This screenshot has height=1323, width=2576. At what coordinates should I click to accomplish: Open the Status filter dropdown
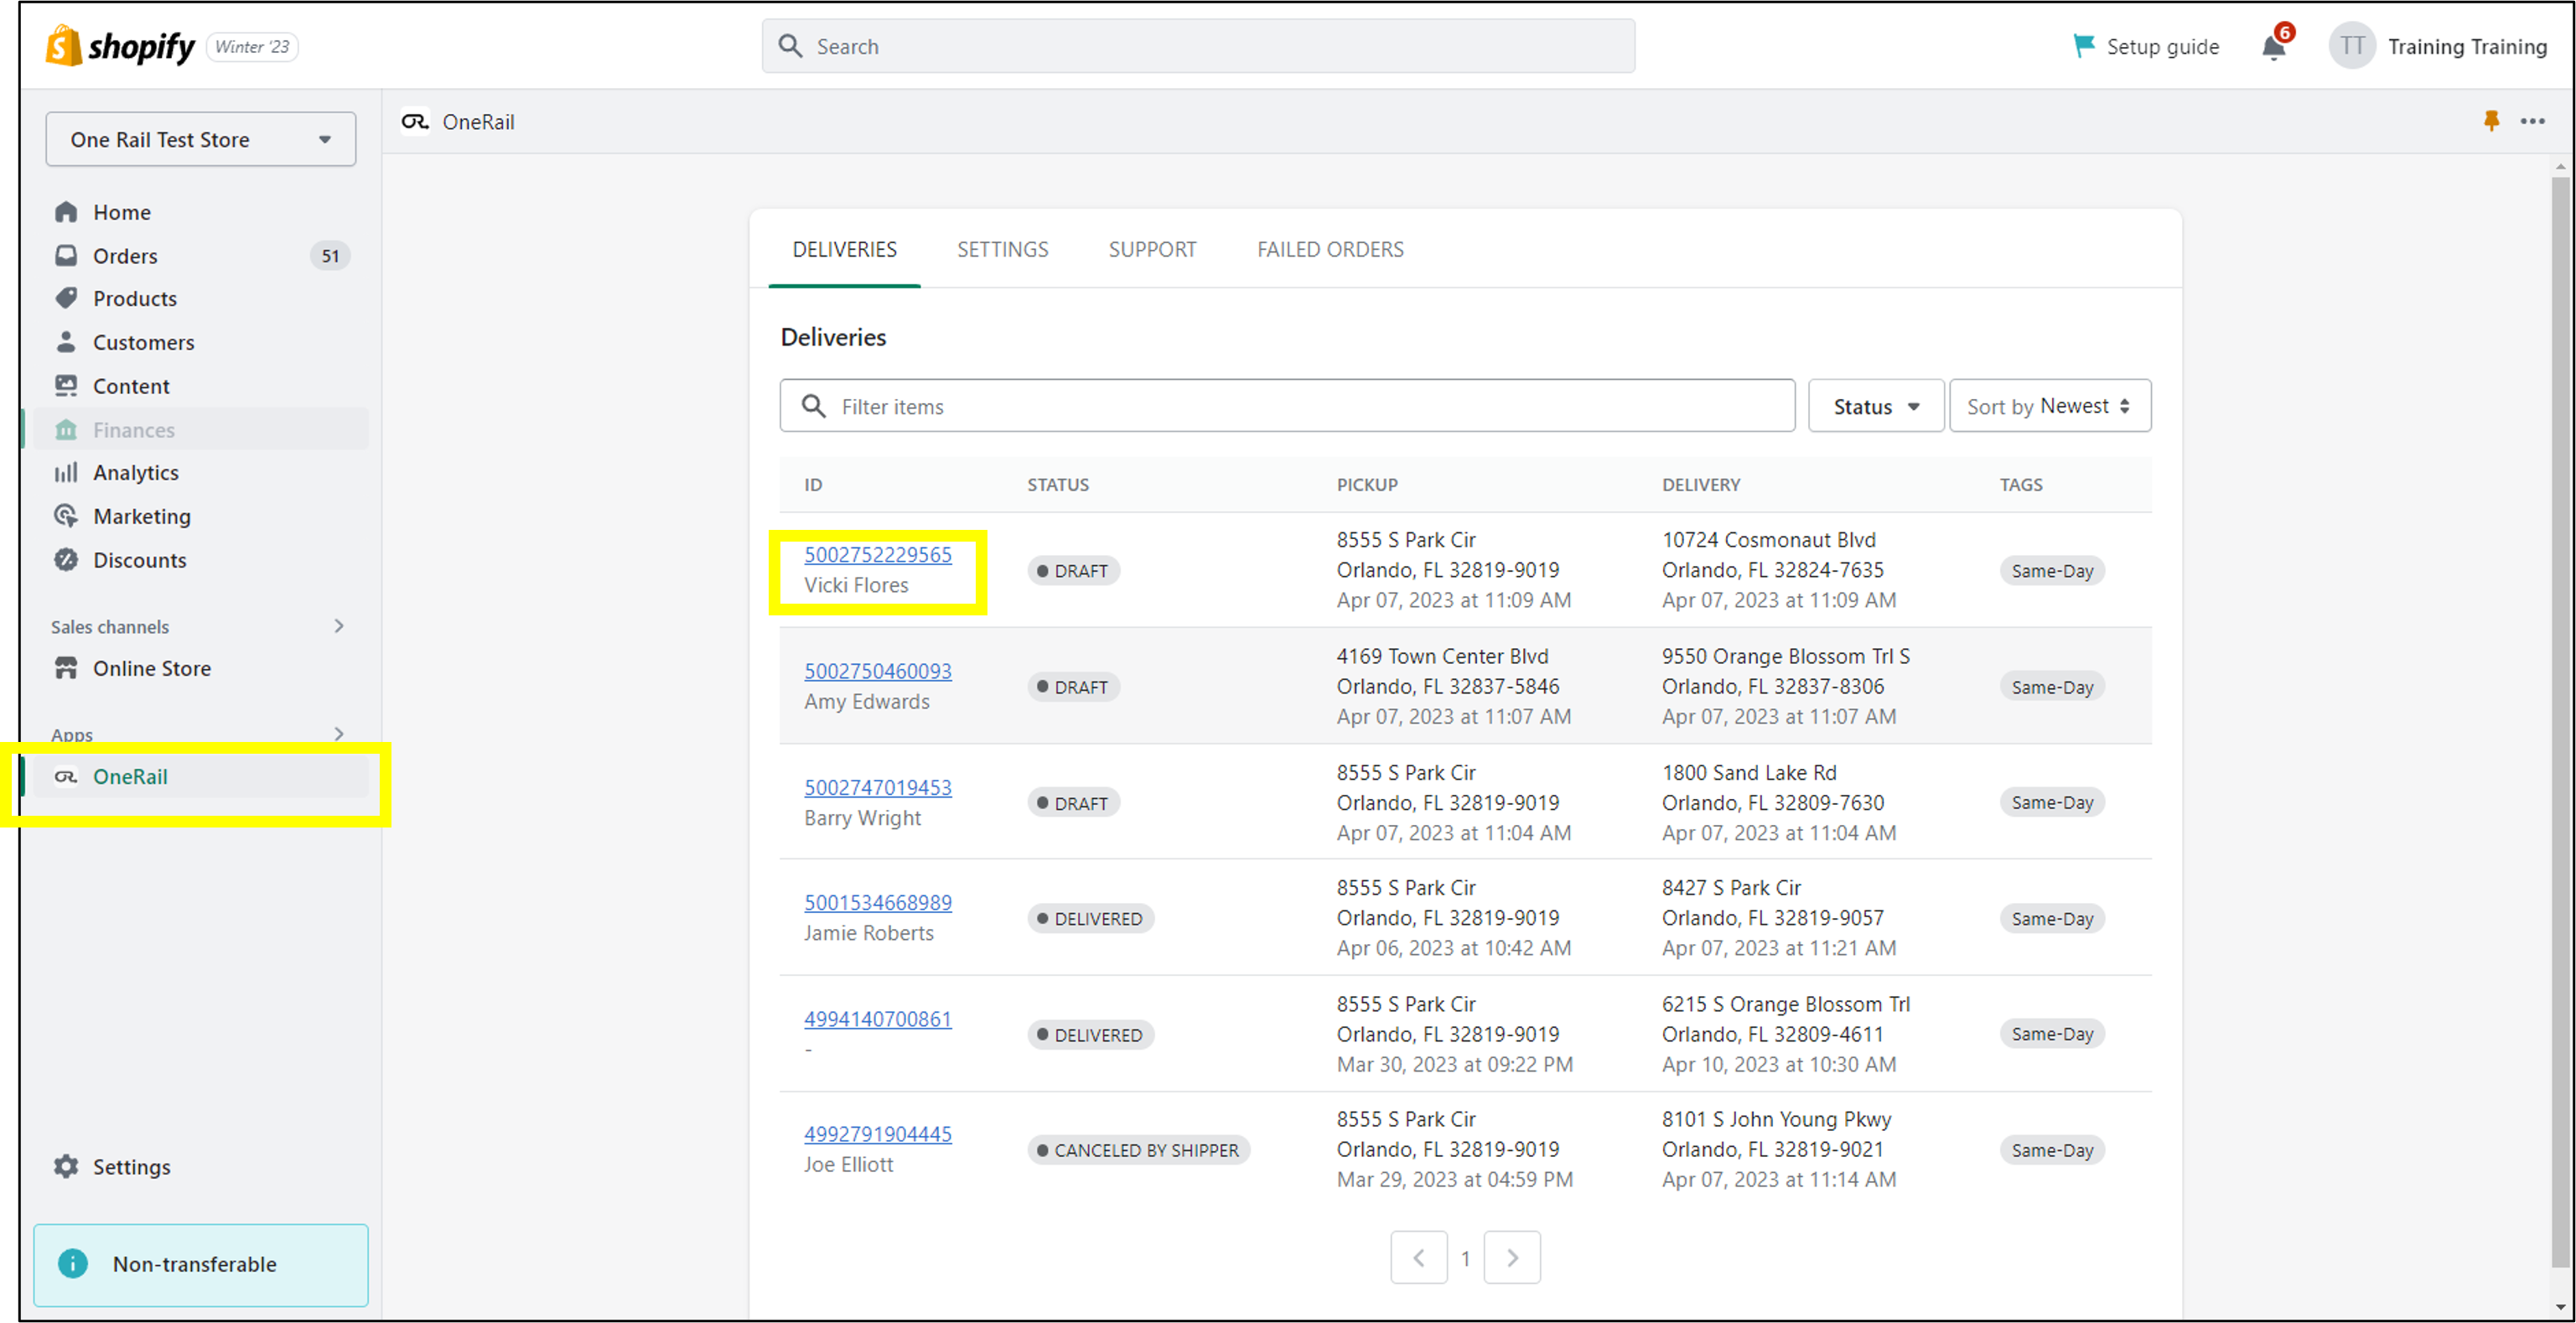tap(1875, 406)
